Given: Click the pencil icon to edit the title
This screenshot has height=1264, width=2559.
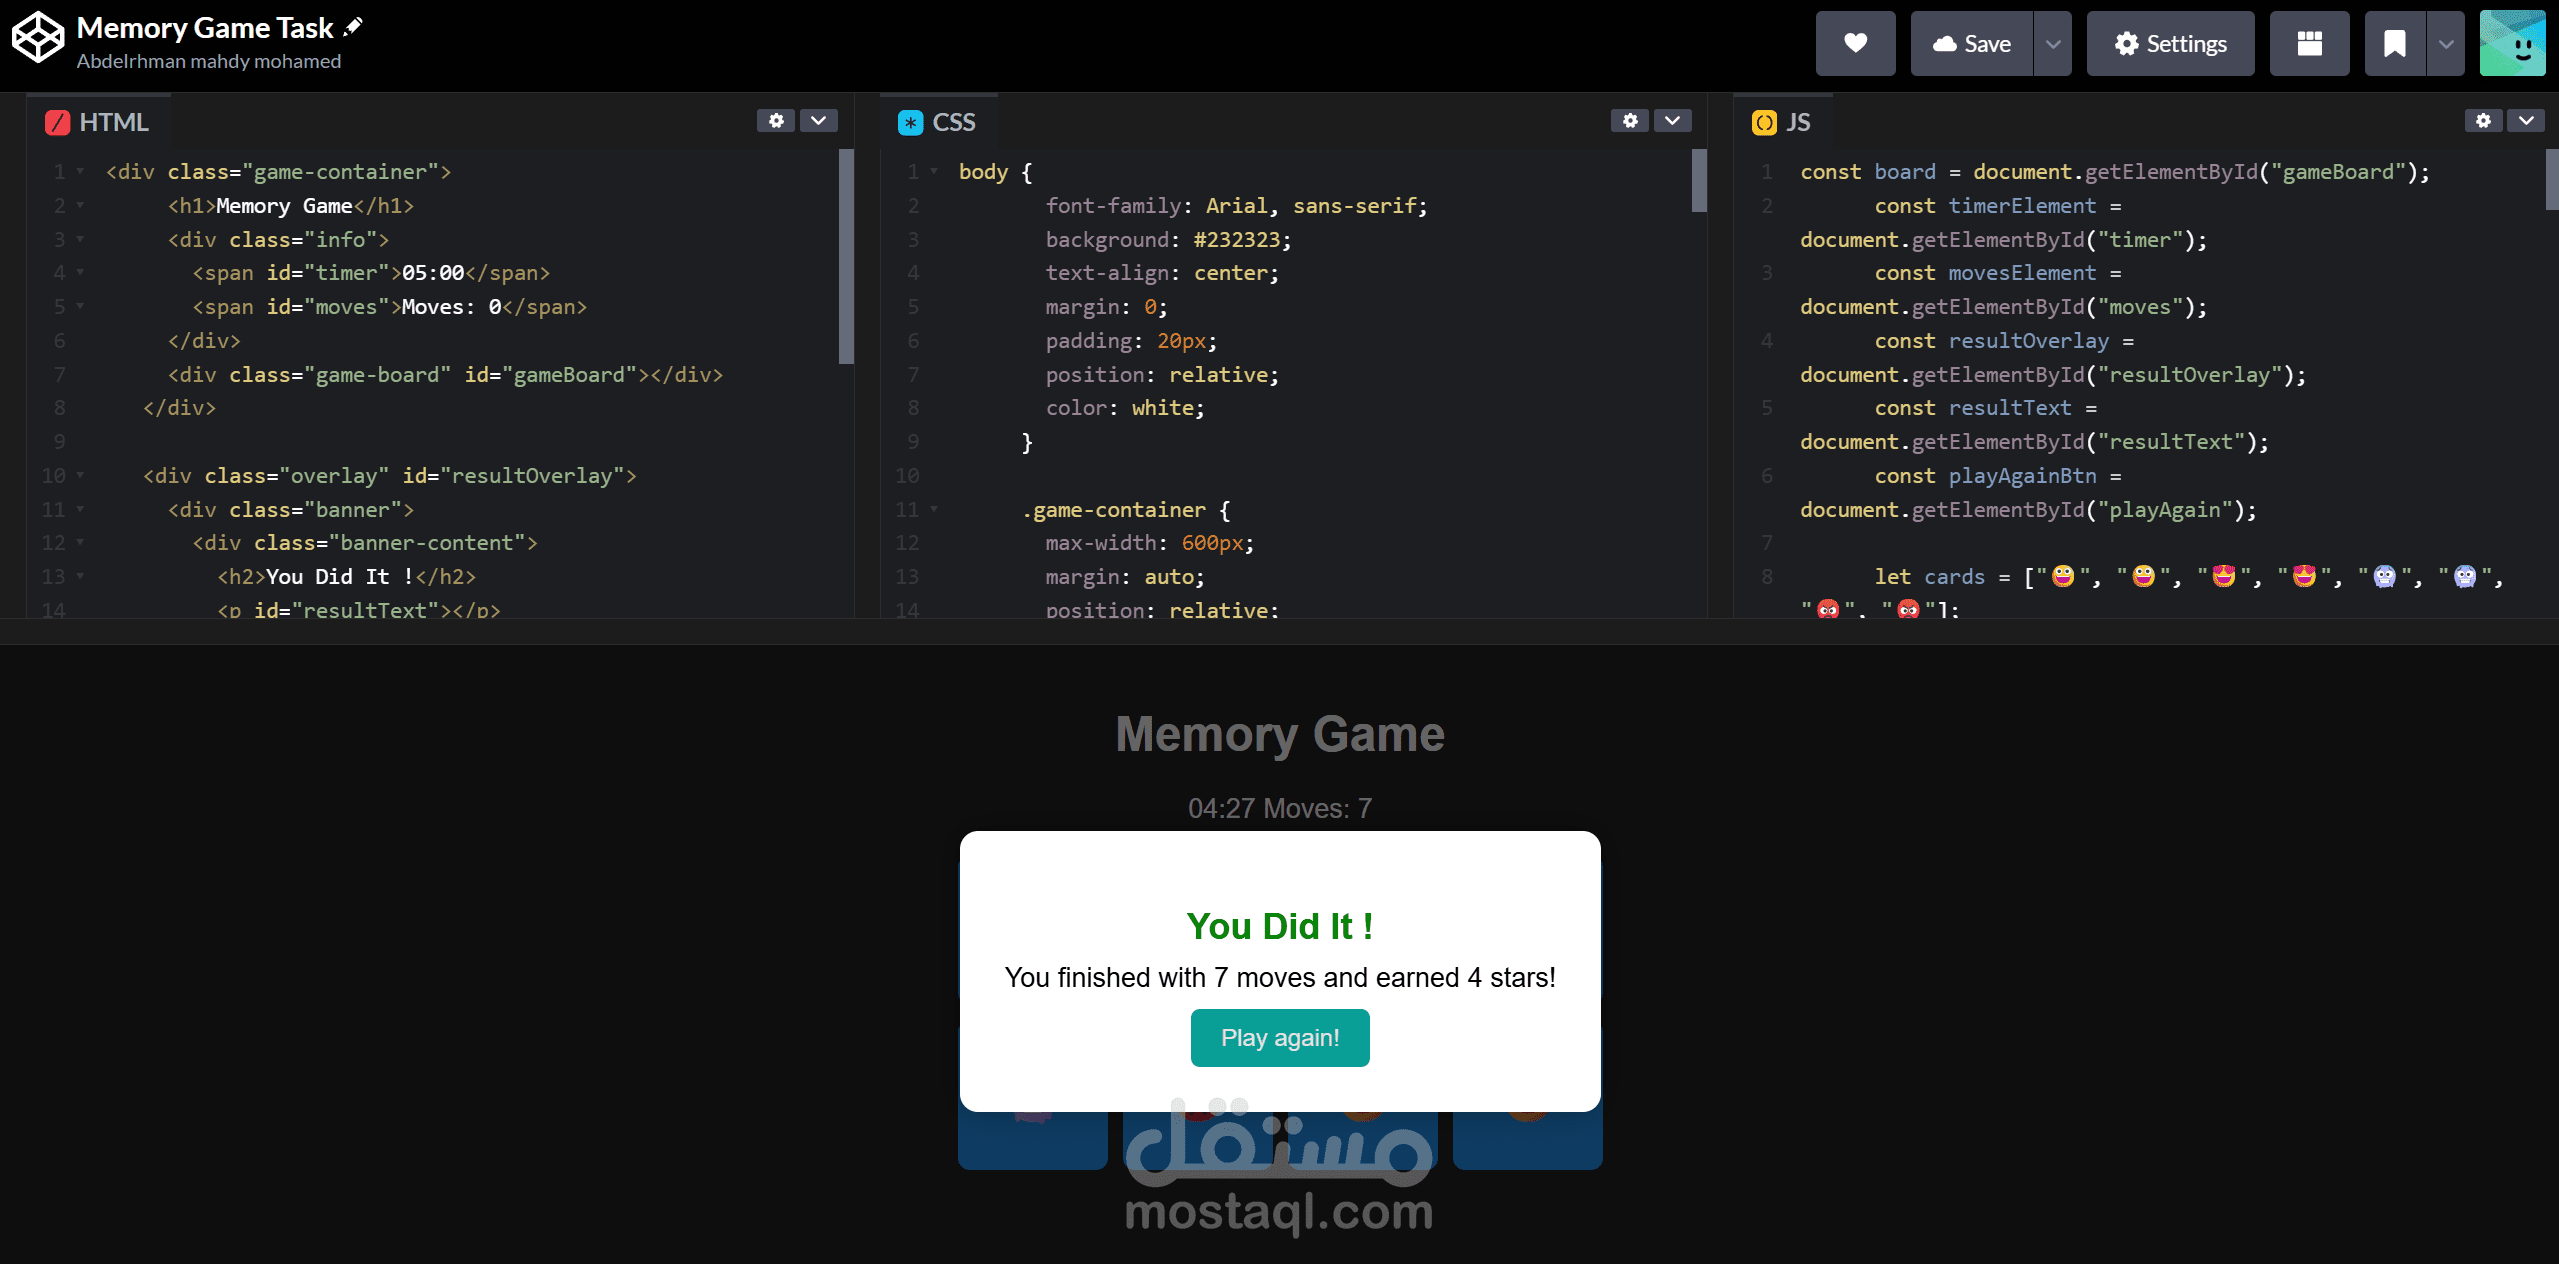Looking at the screenshot, I should 353,27.
